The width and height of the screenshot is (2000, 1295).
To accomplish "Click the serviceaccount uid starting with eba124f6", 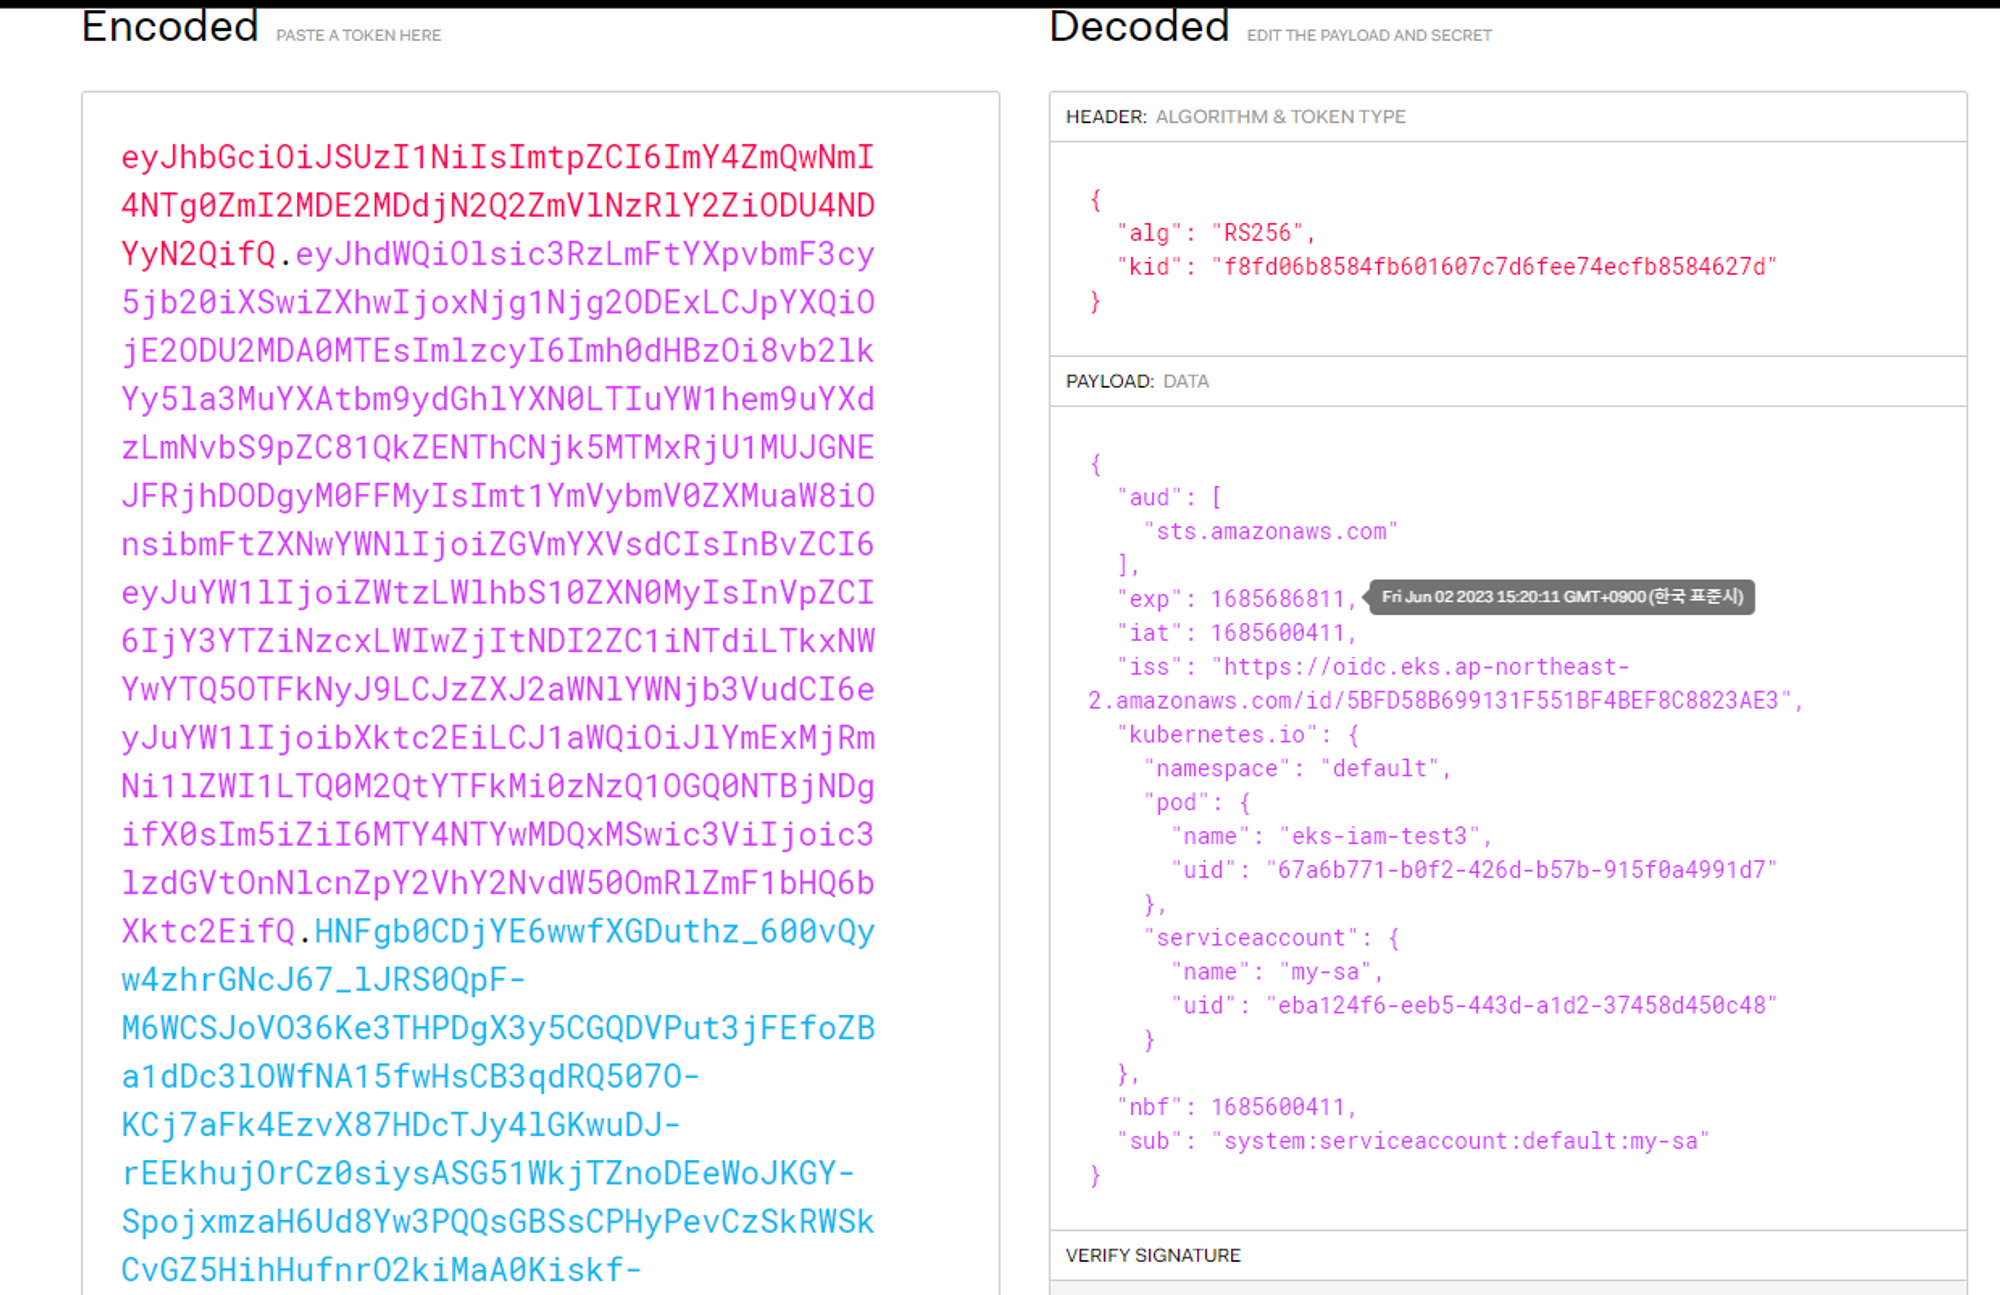I will click(x=1520, y=1006).
